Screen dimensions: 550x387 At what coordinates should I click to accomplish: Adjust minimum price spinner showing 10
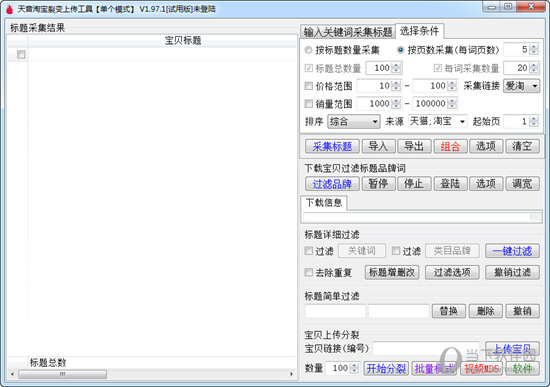pos(379,86)
